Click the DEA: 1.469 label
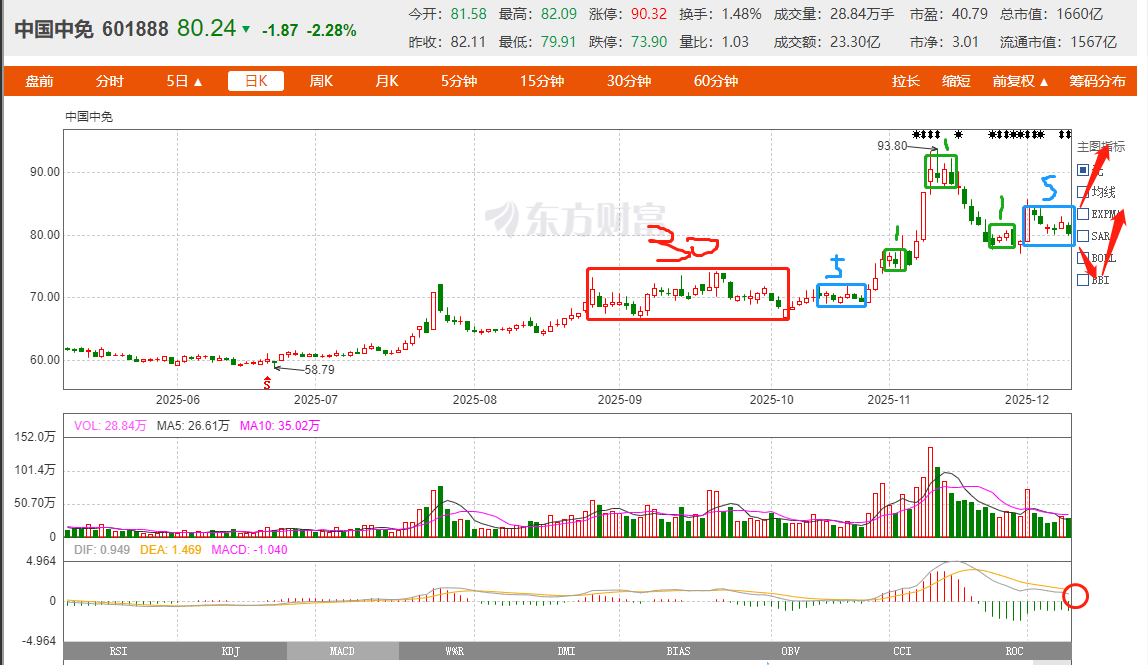The height and width of the screenshot is (665, 1148). point(171,550)
